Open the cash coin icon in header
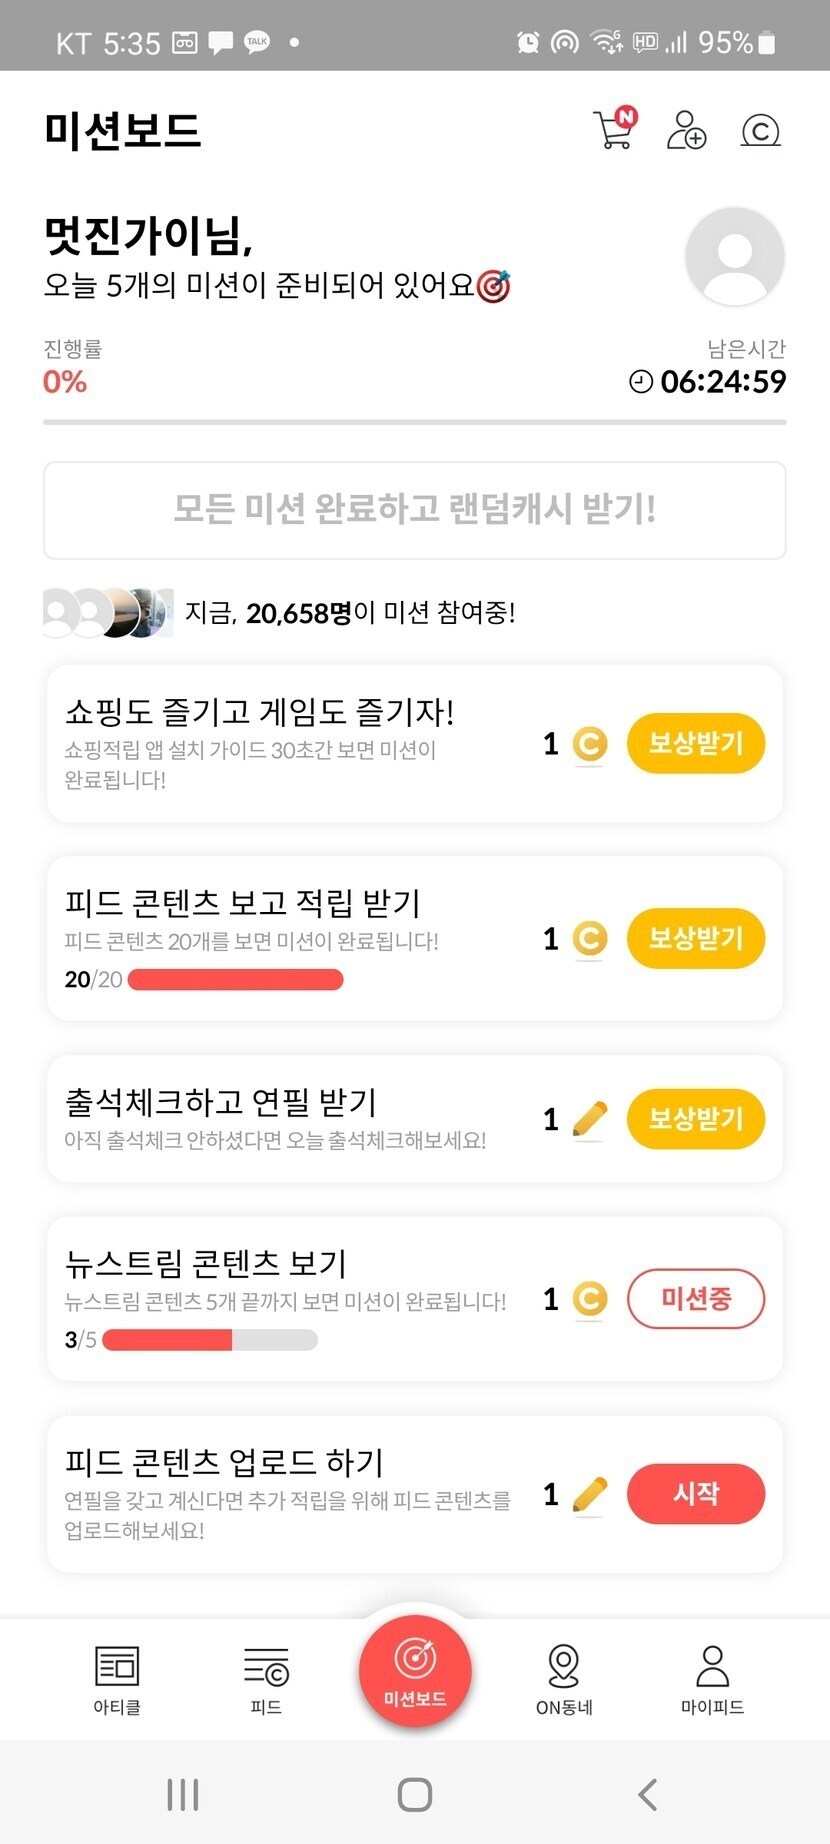This screenshot has height=1844, width=830. 760,131
